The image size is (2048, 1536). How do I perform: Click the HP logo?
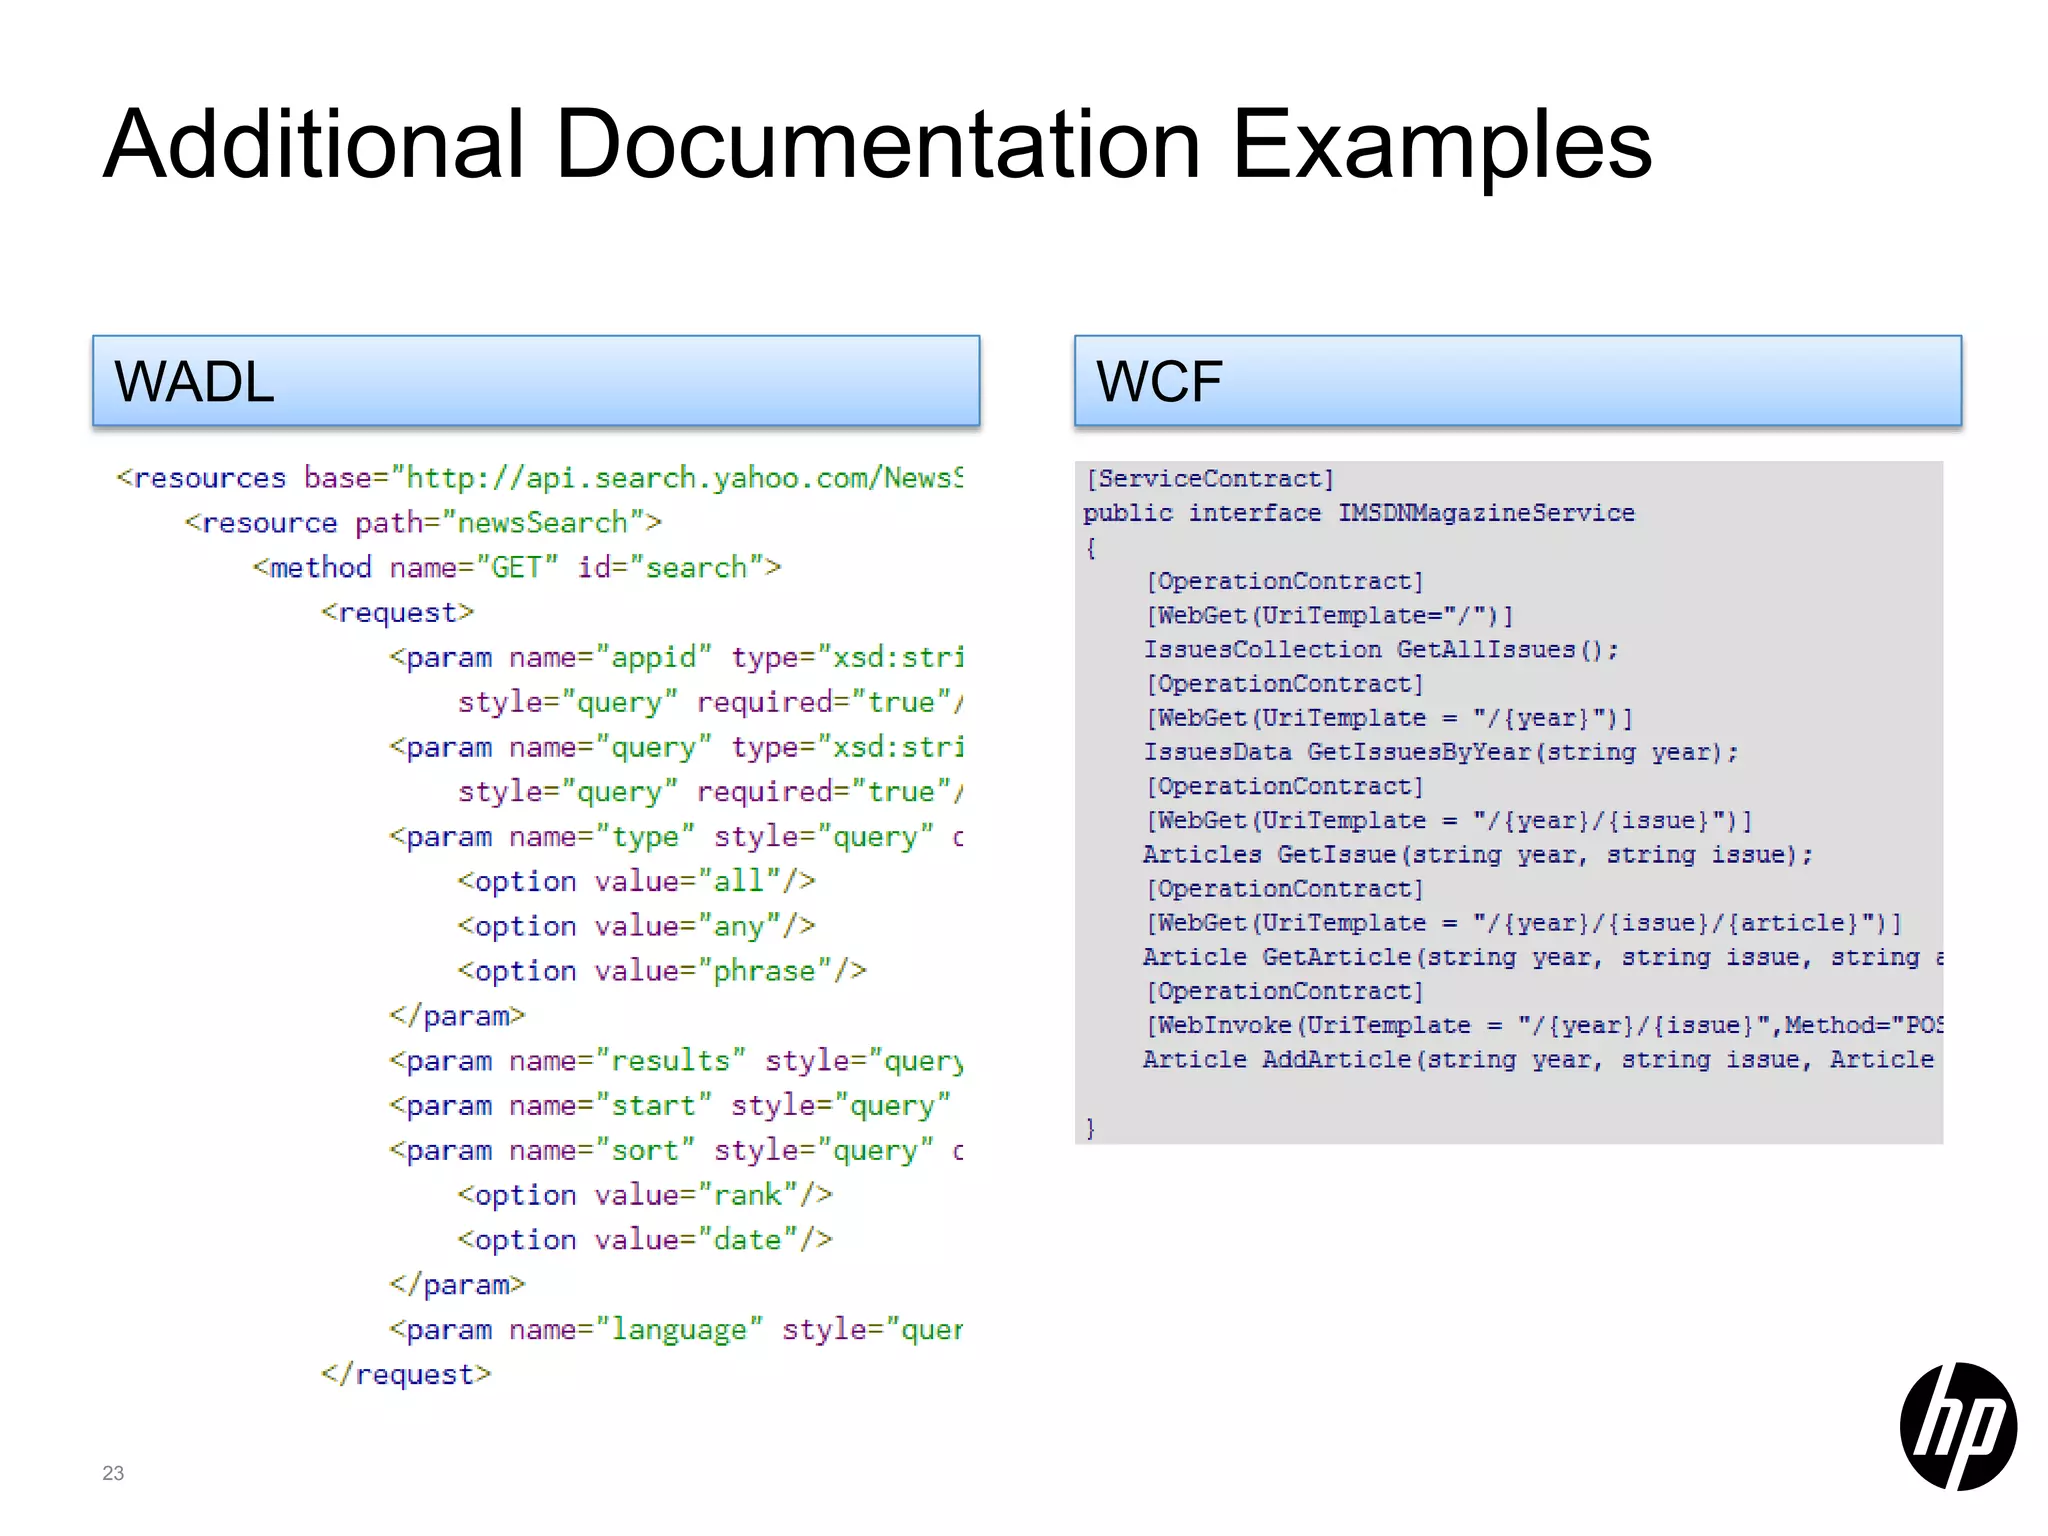(1958, 1426)
